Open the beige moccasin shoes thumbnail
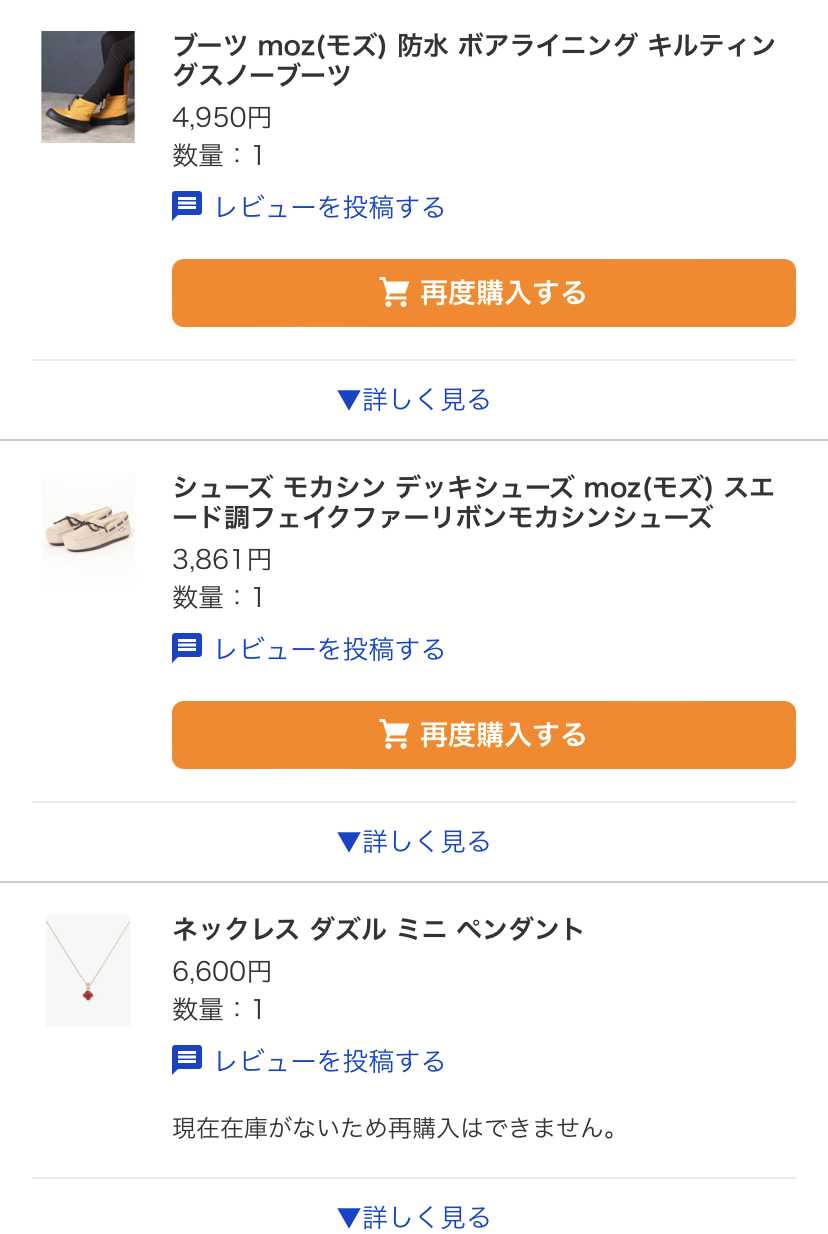The height and width of the screenshot is (1234, 828). coord(88,528)
